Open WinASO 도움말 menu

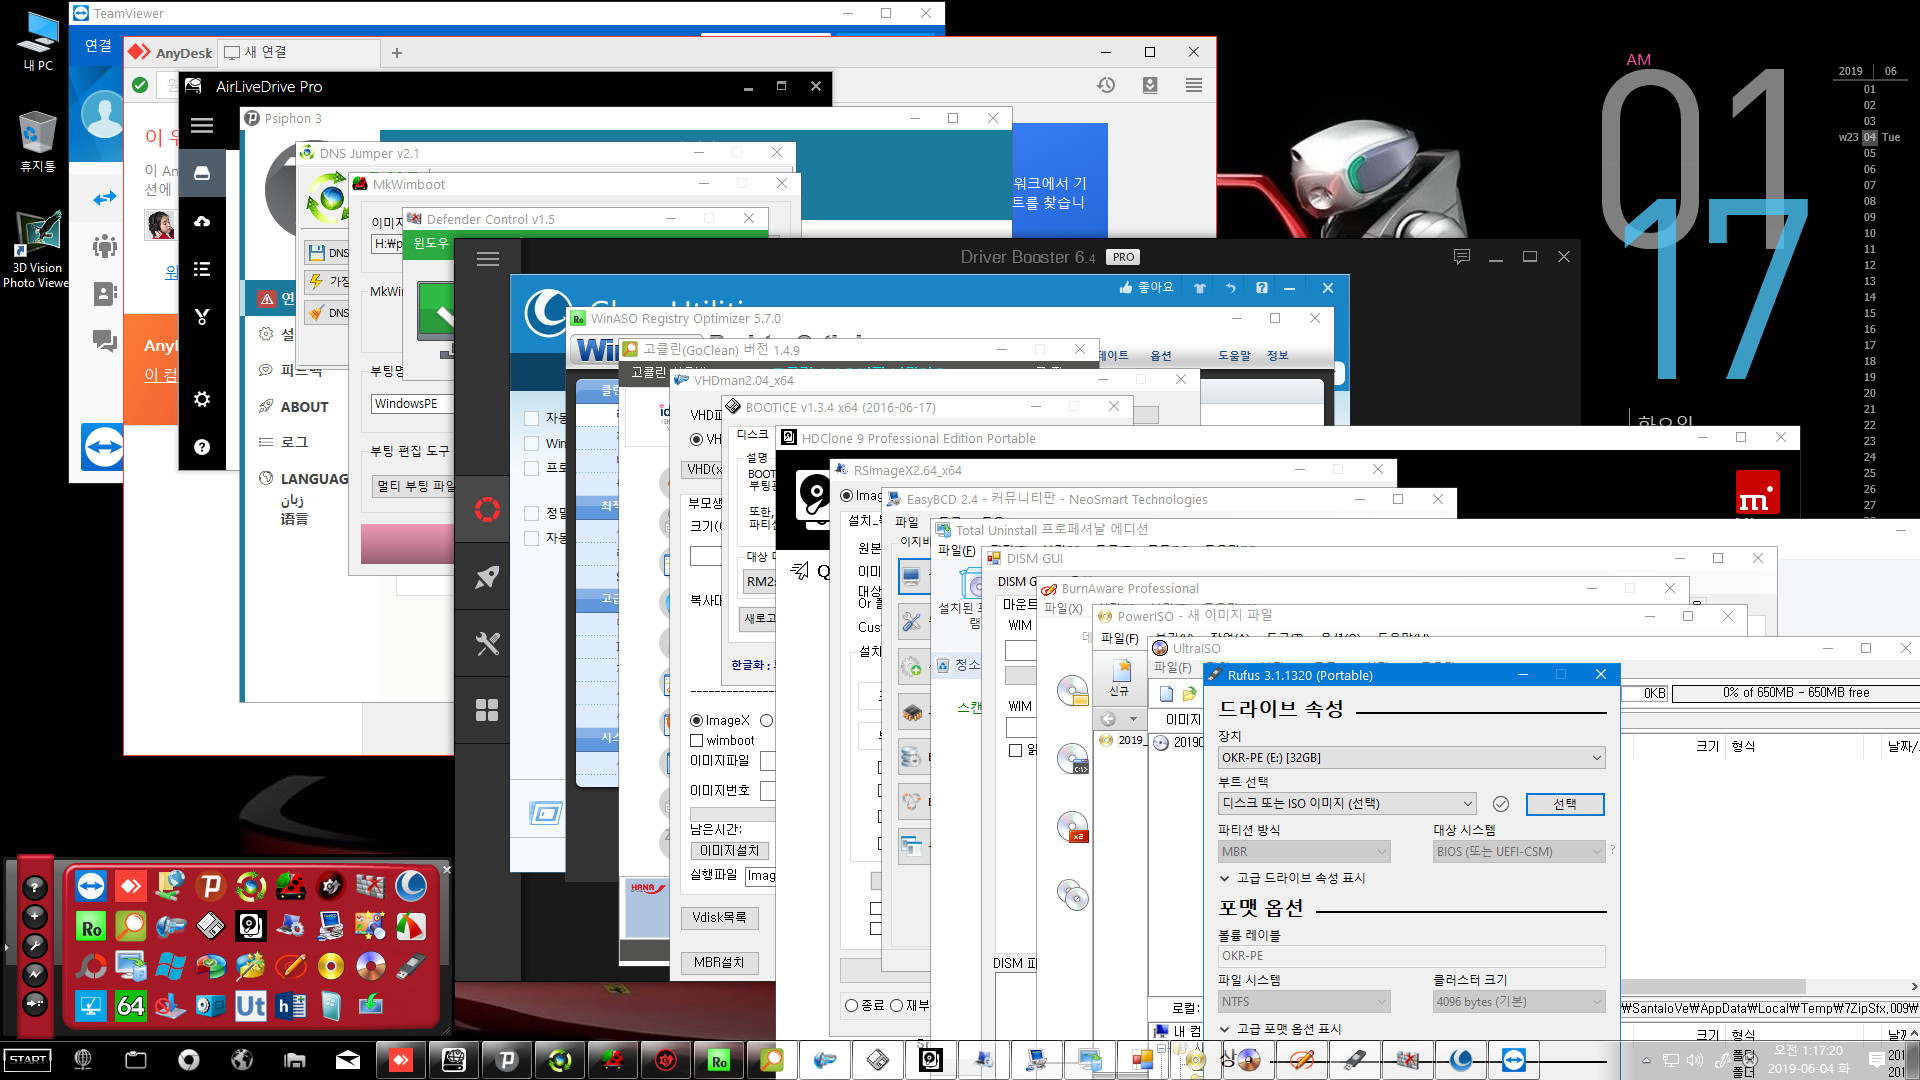[1234, 356]
